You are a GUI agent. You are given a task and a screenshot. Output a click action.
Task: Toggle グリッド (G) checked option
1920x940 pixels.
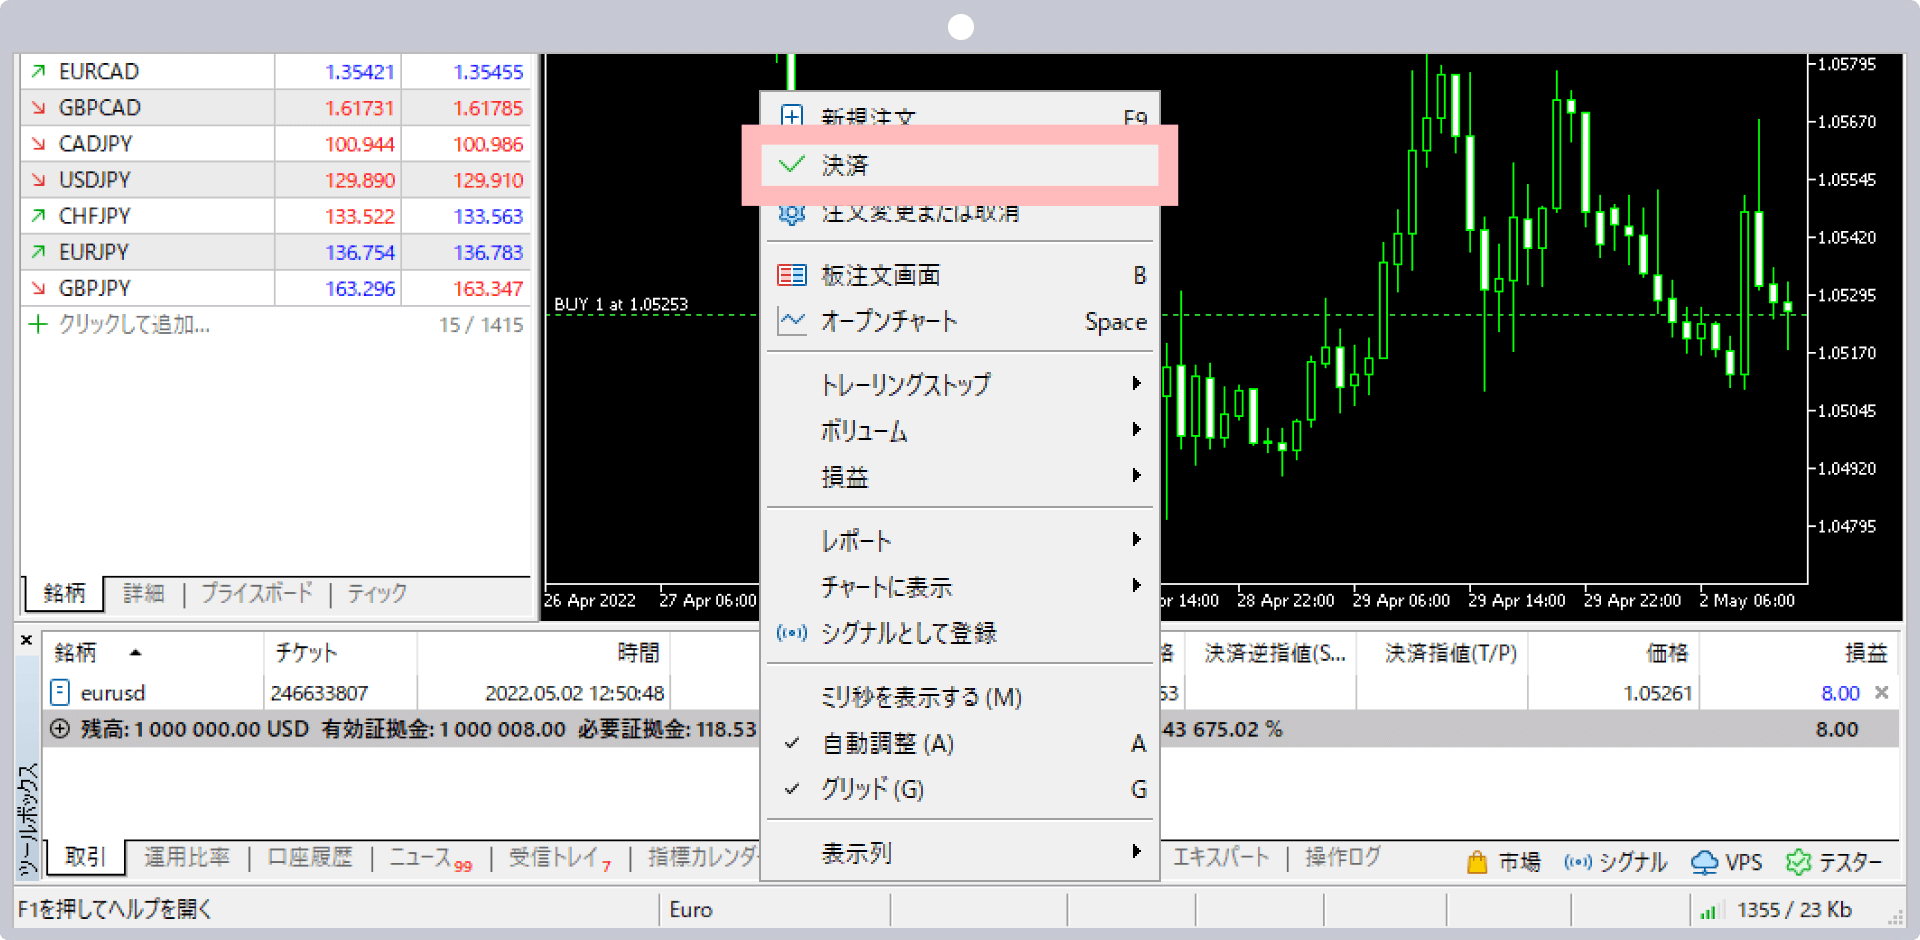(x=960, y=789)
